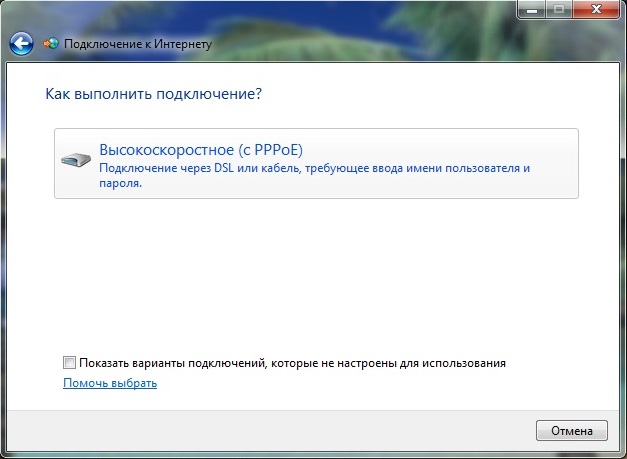Enable Показать варианты подключений checkbox
The width and height of the screenshot is (627, 459).
click(x=69, y=363)
